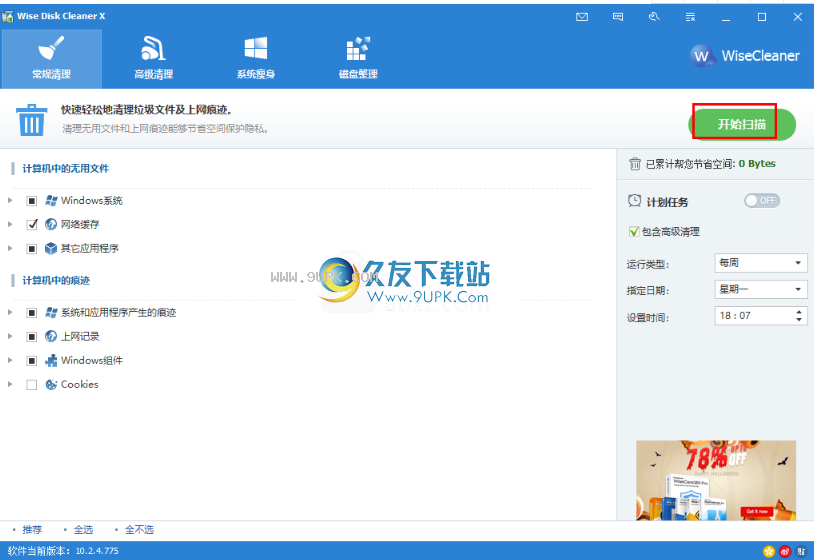Click the blue trash can icon
Viewport: 814px width, 560px height.
click(32, 120)
